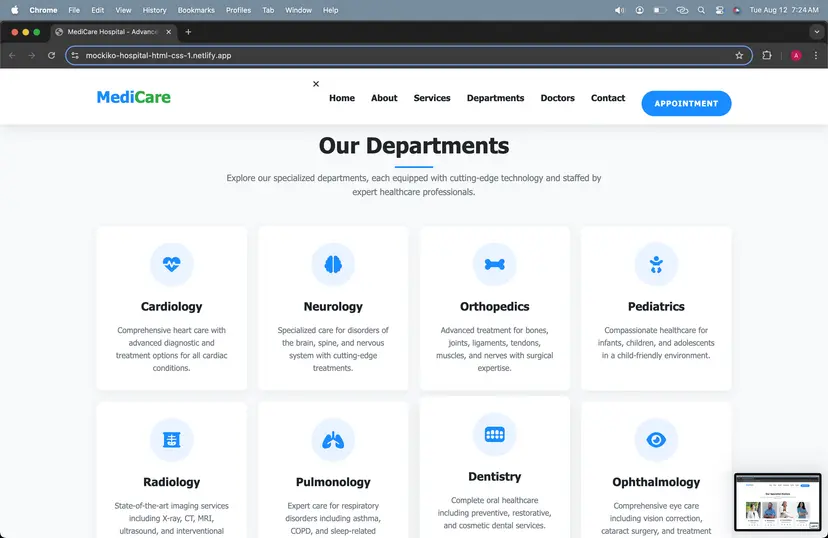Click the address bar URL field
828x538 pixels.
pyautogui.click(x=400, y=56)
